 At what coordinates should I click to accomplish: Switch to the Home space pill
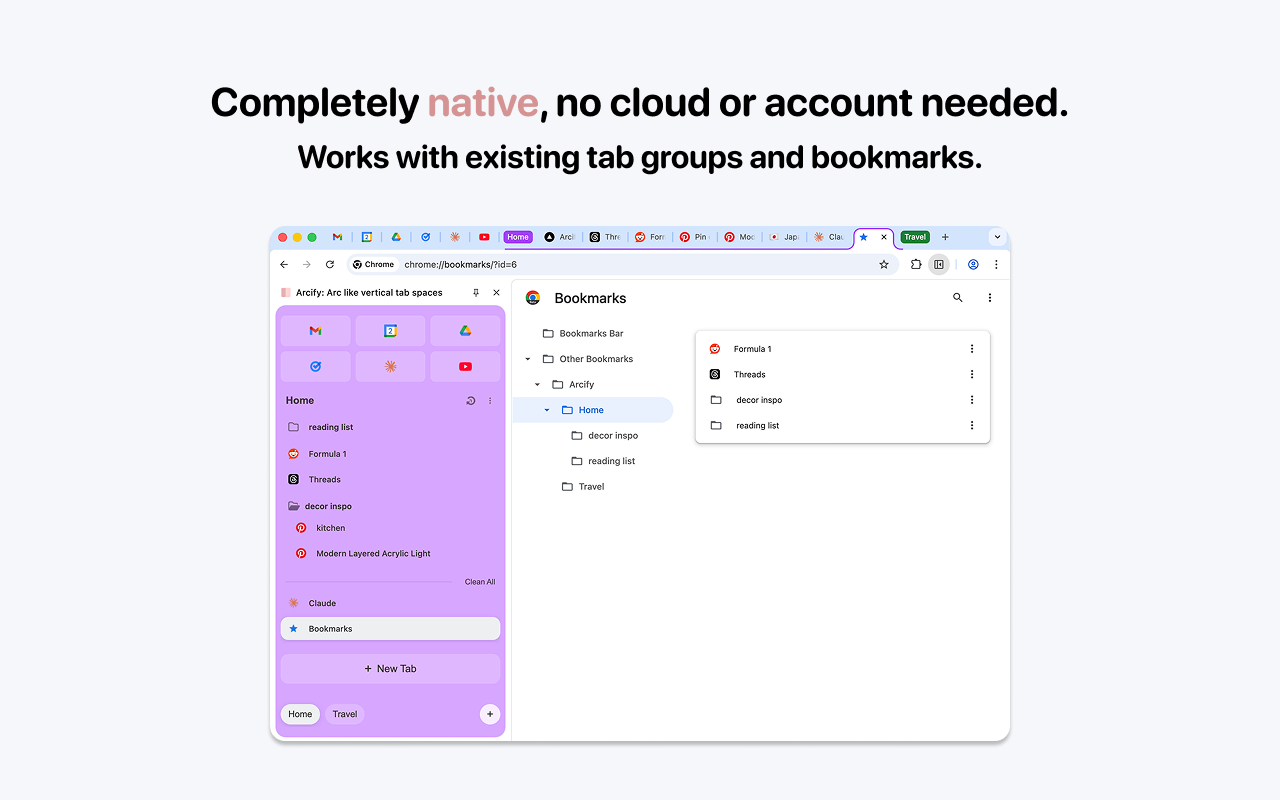(x=300, y=714)
